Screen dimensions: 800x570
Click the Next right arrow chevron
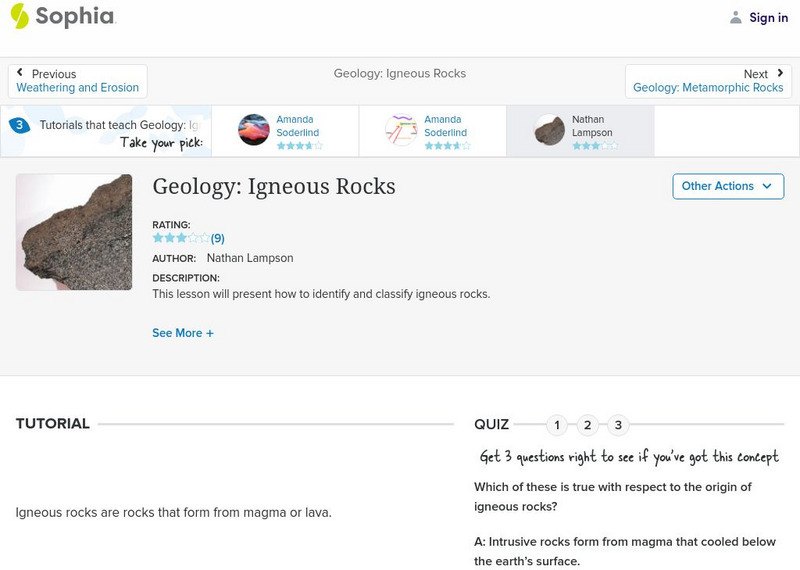point(780,74)
